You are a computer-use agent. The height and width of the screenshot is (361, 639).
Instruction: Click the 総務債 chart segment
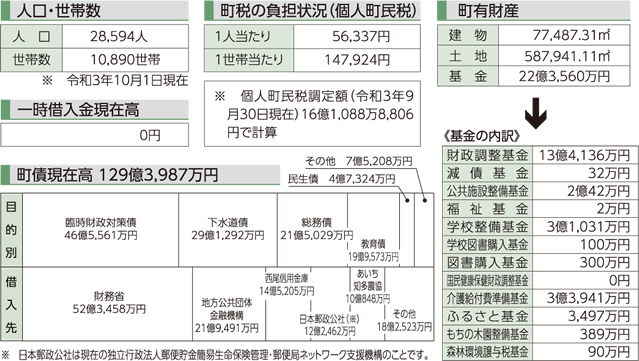[313, 230]
